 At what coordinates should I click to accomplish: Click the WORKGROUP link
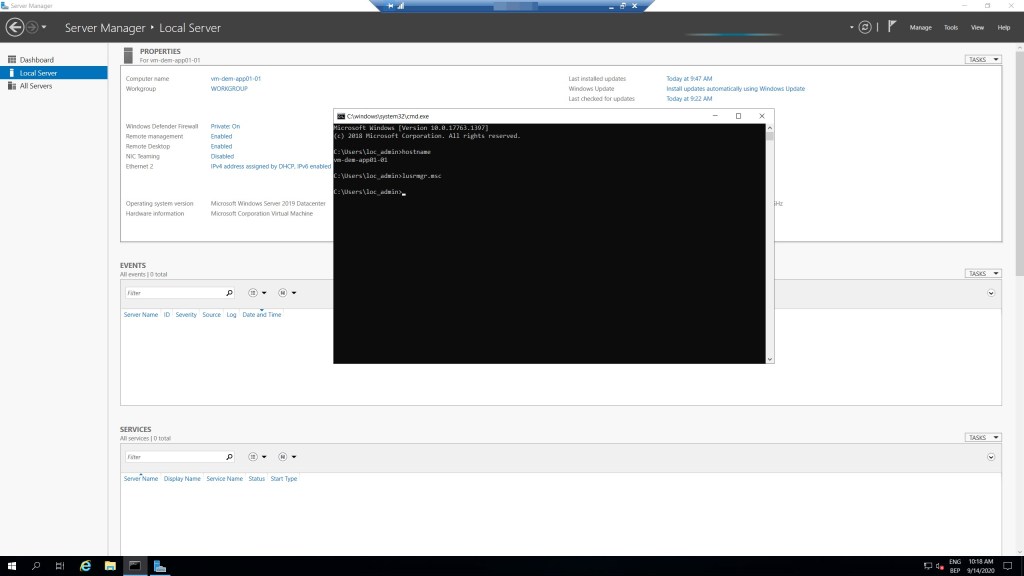(229, 88)
